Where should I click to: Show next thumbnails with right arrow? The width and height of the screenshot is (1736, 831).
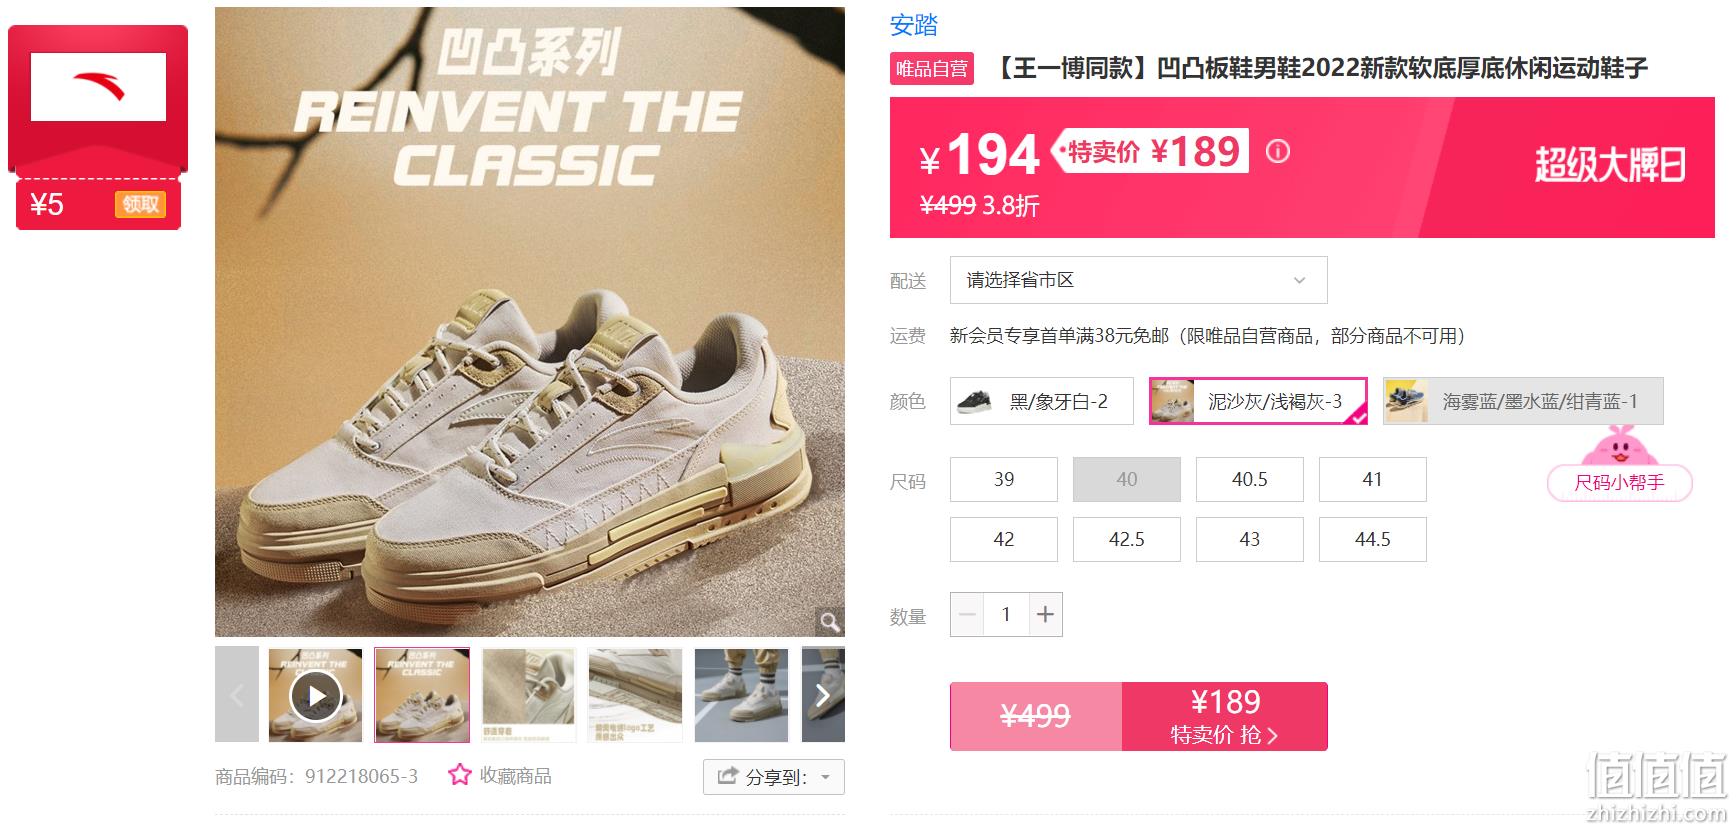[x=823, y=695]
